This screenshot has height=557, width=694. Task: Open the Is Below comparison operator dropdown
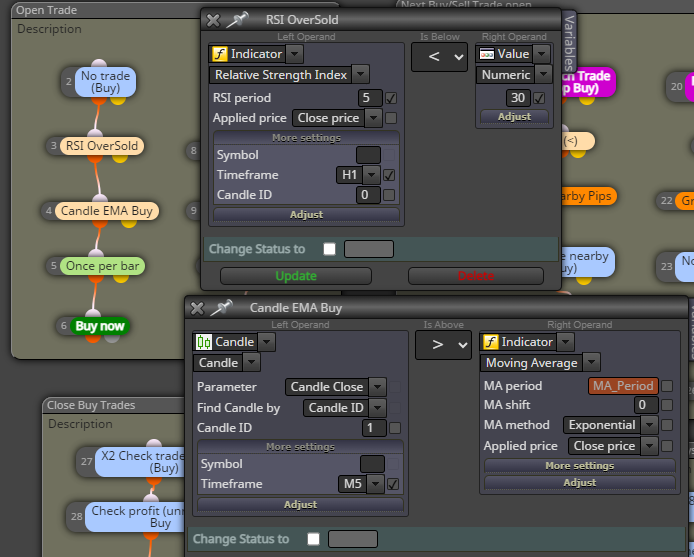coord(439,57)
